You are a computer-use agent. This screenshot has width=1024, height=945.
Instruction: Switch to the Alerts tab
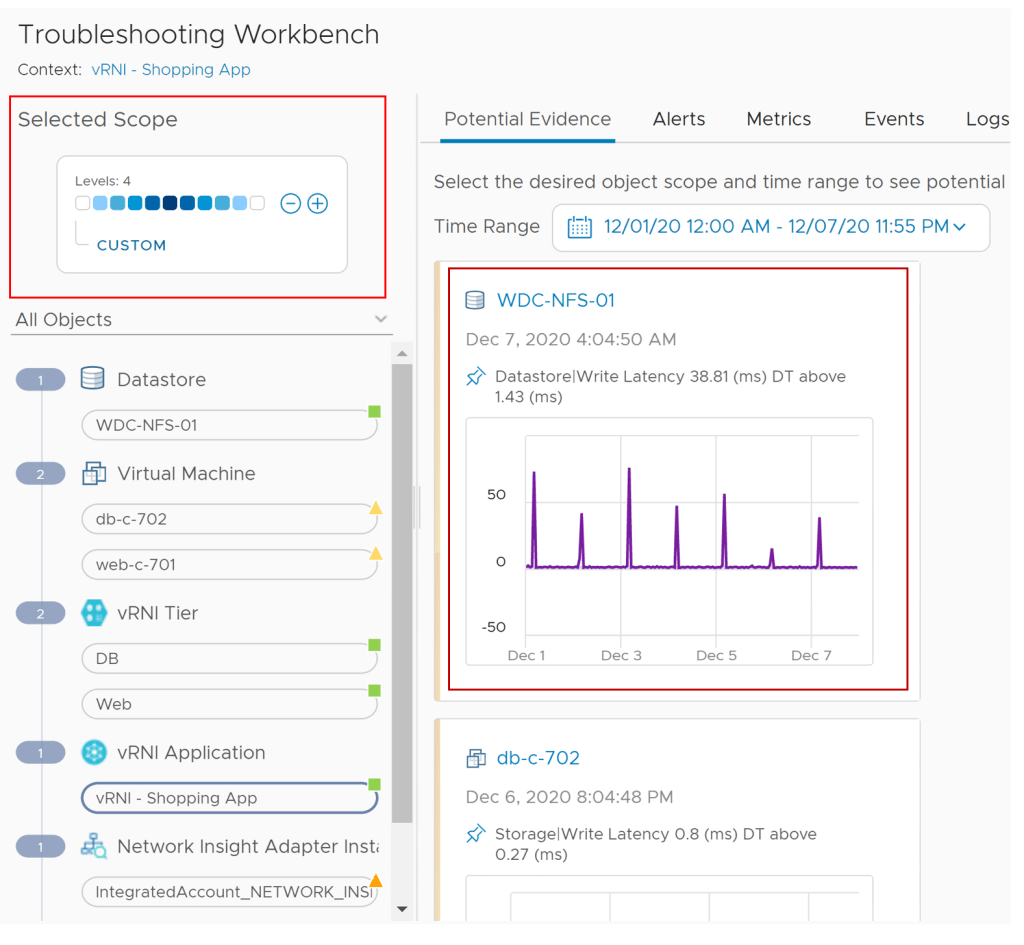[x=679, y=119]
